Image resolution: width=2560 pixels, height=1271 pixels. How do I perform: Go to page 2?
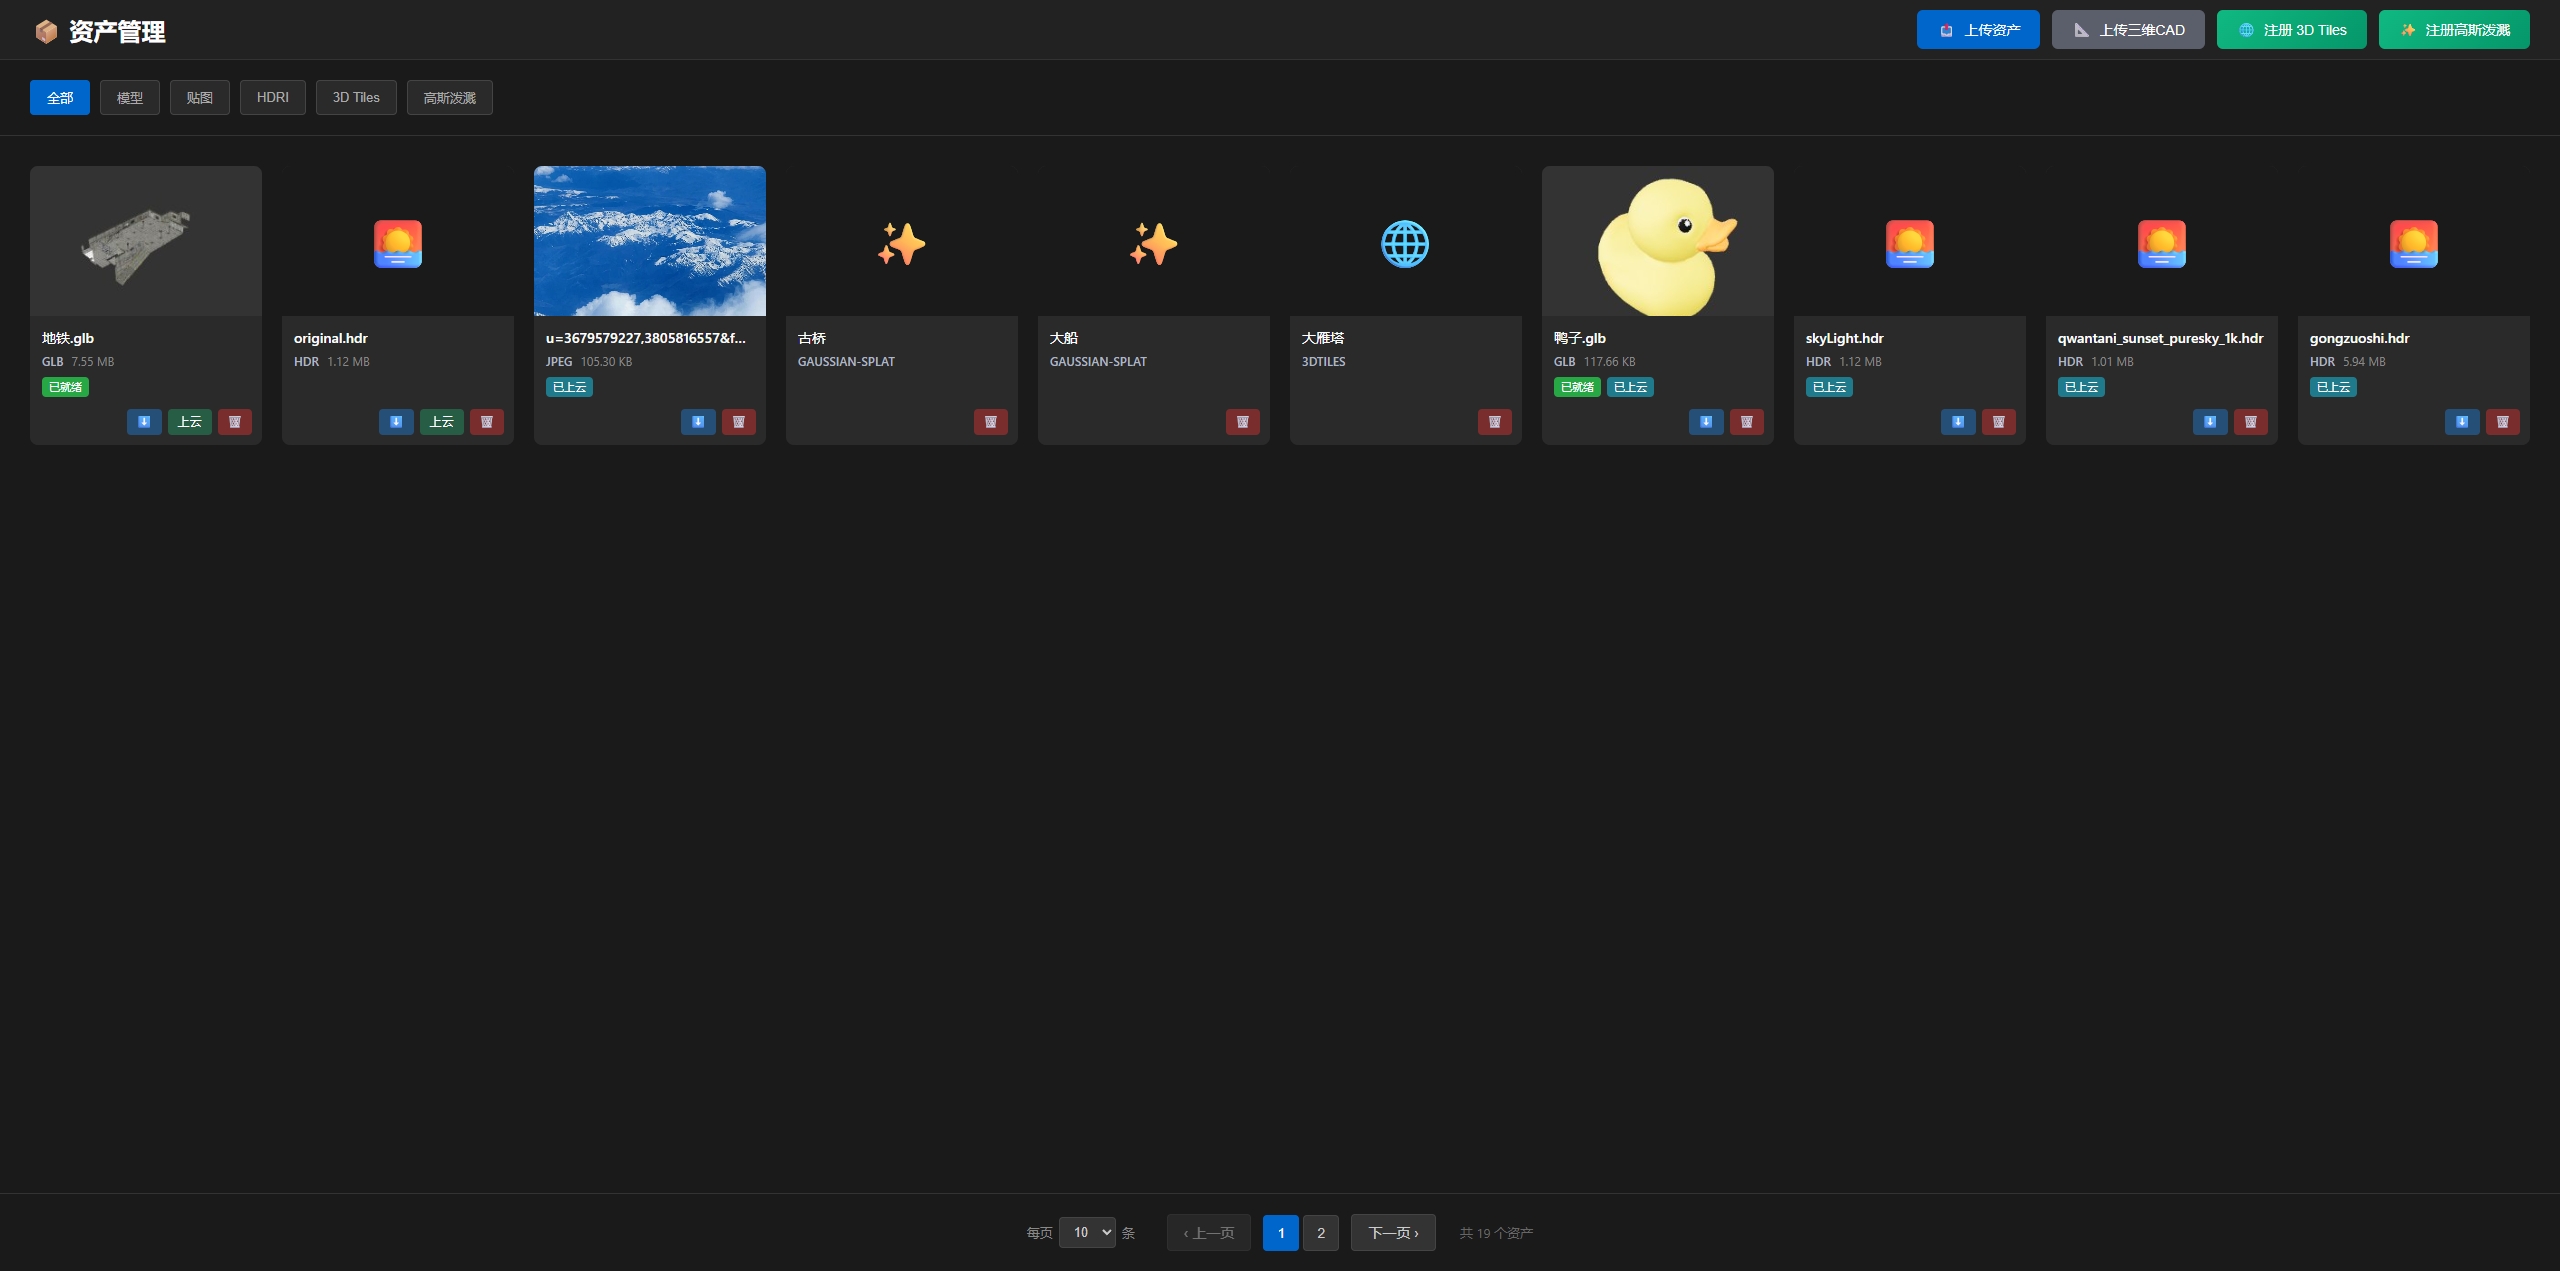pos(1321,1232)
